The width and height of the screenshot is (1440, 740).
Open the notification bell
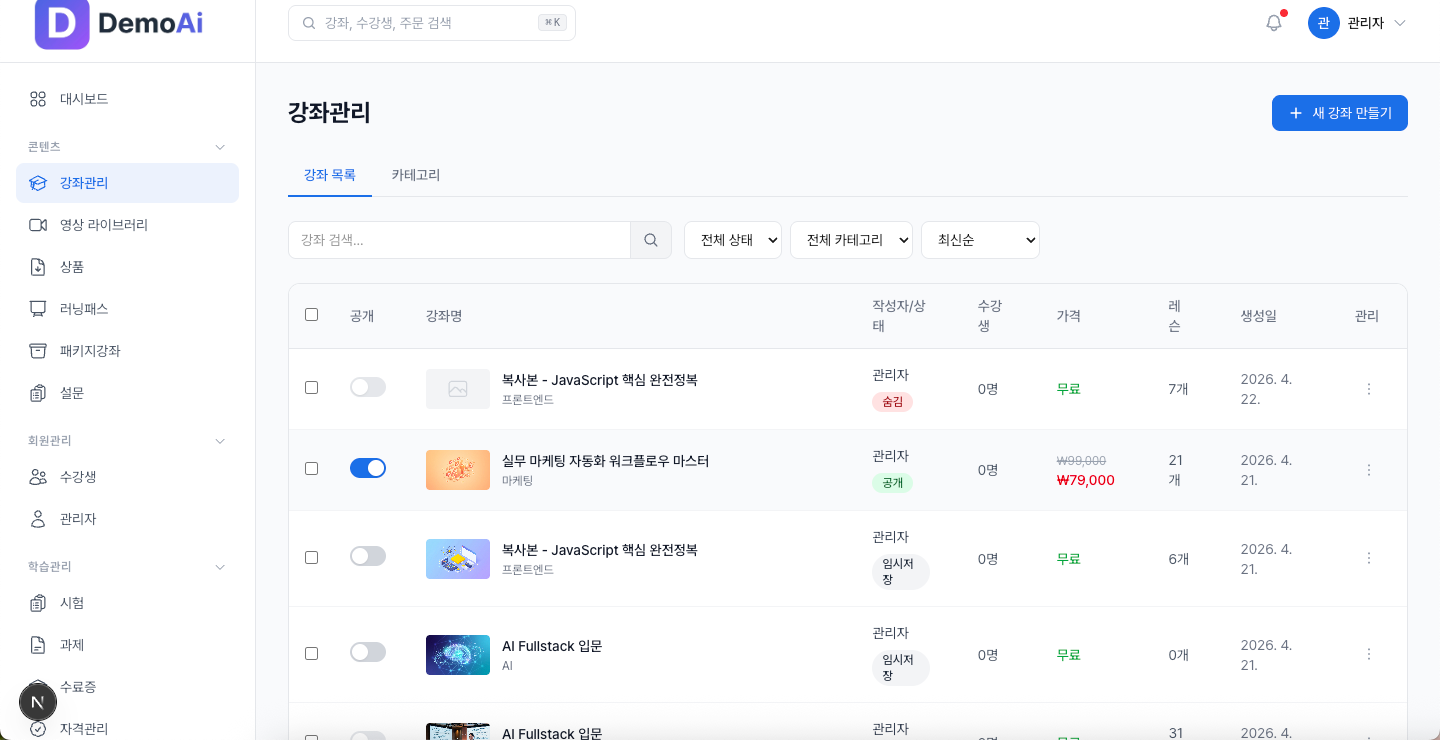[x=1273, y=23]
